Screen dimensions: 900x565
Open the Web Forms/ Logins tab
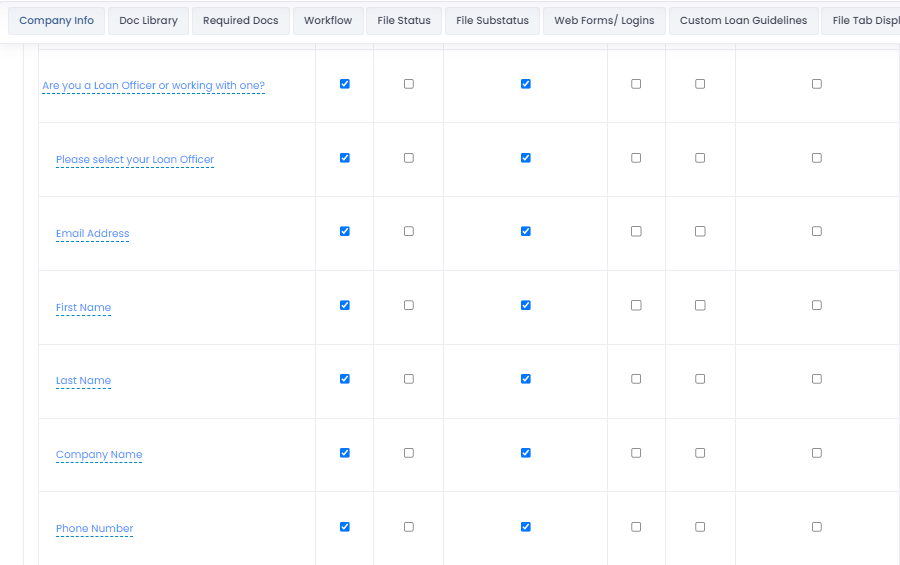click(x=604, y=21)
